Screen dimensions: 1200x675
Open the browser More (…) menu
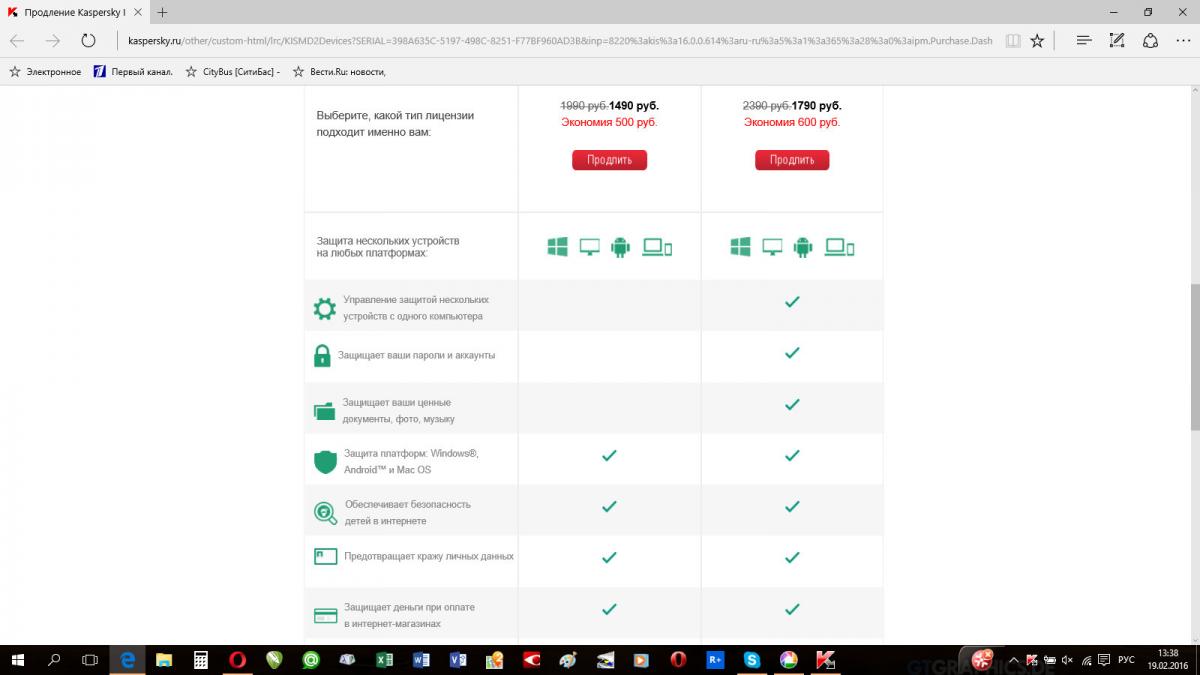(x=1185, y=41)
